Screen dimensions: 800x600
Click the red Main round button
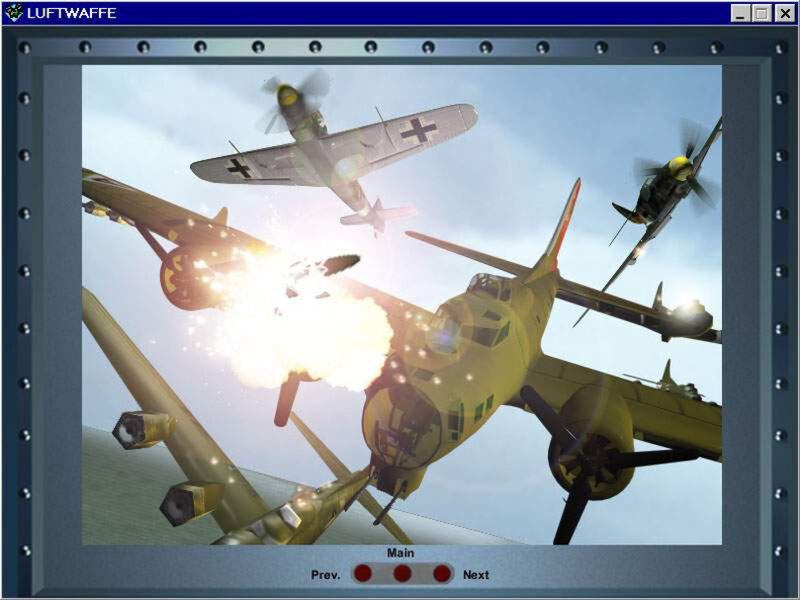(x=402, y=573)
